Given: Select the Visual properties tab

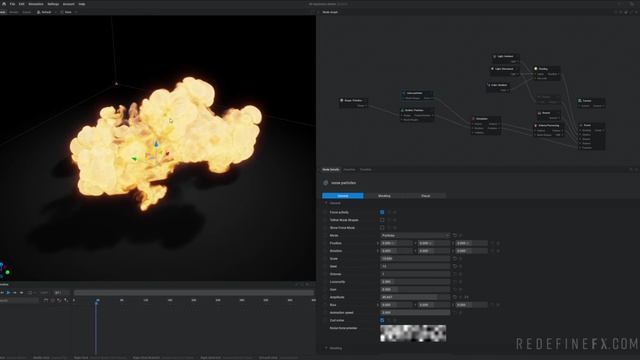Looking at the screenshot, I should coord(425,196).
